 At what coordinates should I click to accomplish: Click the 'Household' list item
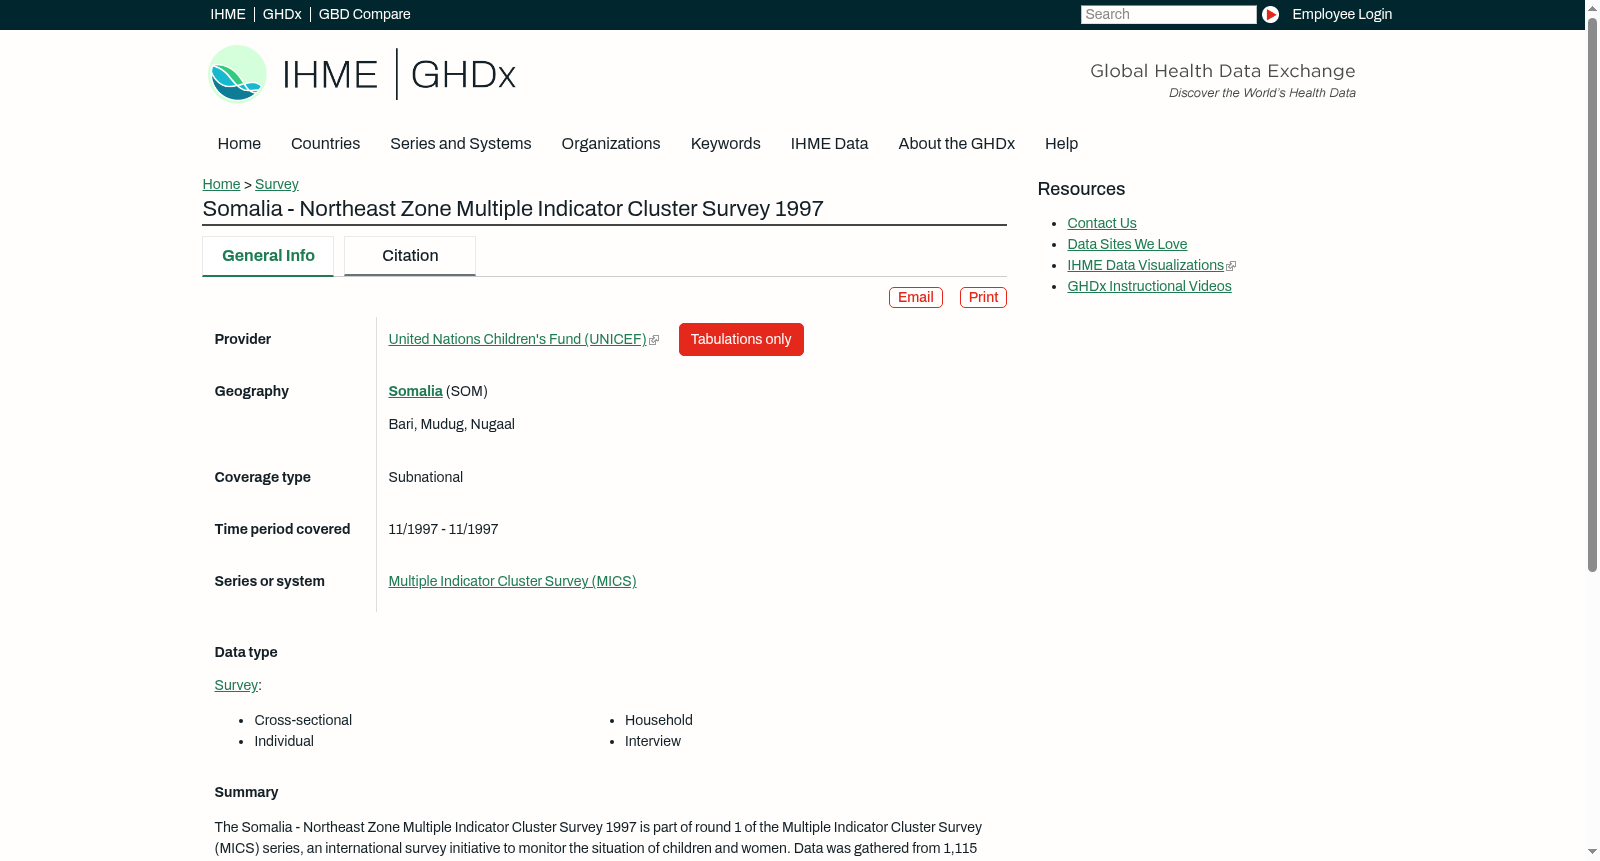pos(659,720)
